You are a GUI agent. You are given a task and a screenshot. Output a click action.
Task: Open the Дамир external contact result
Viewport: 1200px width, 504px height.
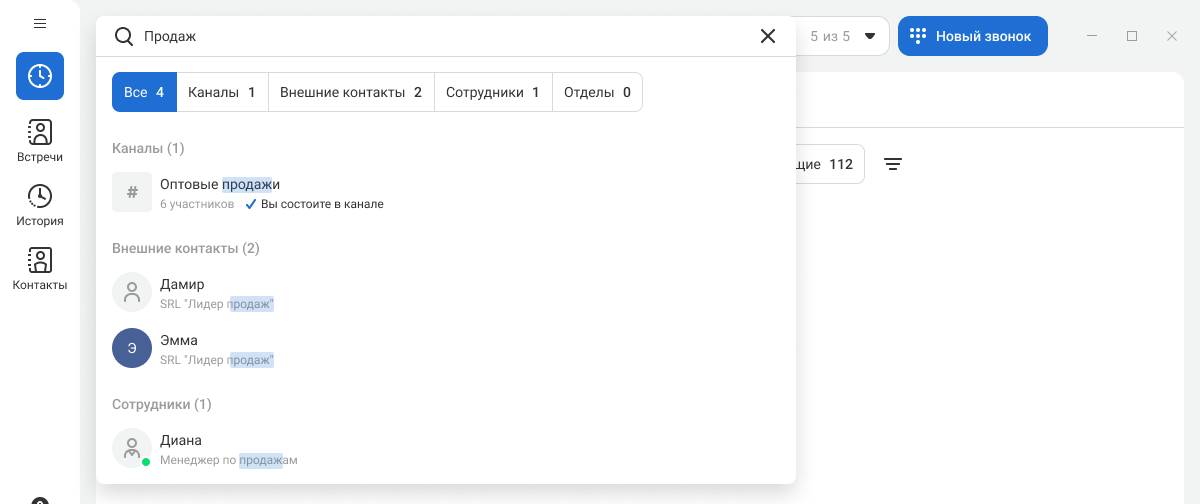click(182, 292)
